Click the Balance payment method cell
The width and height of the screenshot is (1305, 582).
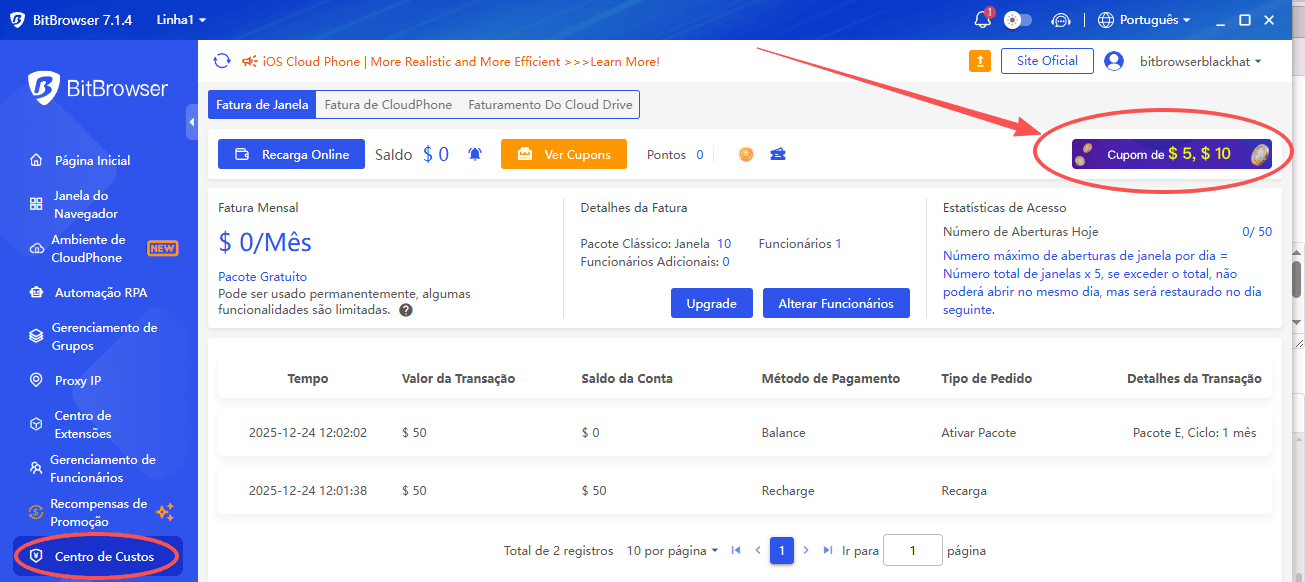783,433
